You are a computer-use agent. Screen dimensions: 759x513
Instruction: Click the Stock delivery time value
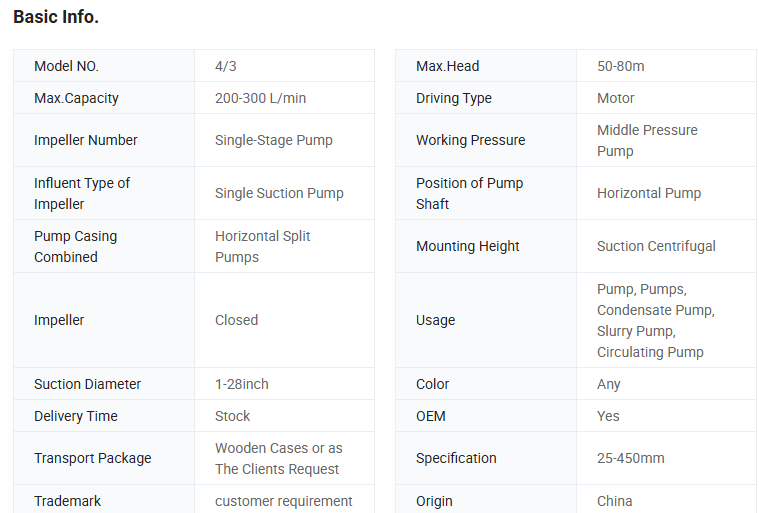pos(233,416)
